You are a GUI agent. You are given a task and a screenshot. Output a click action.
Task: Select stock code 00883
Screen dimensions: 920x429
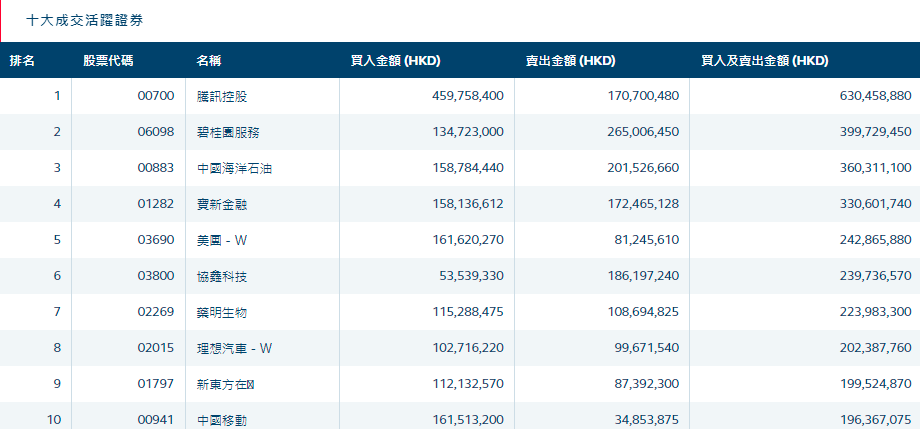[156, 168]
